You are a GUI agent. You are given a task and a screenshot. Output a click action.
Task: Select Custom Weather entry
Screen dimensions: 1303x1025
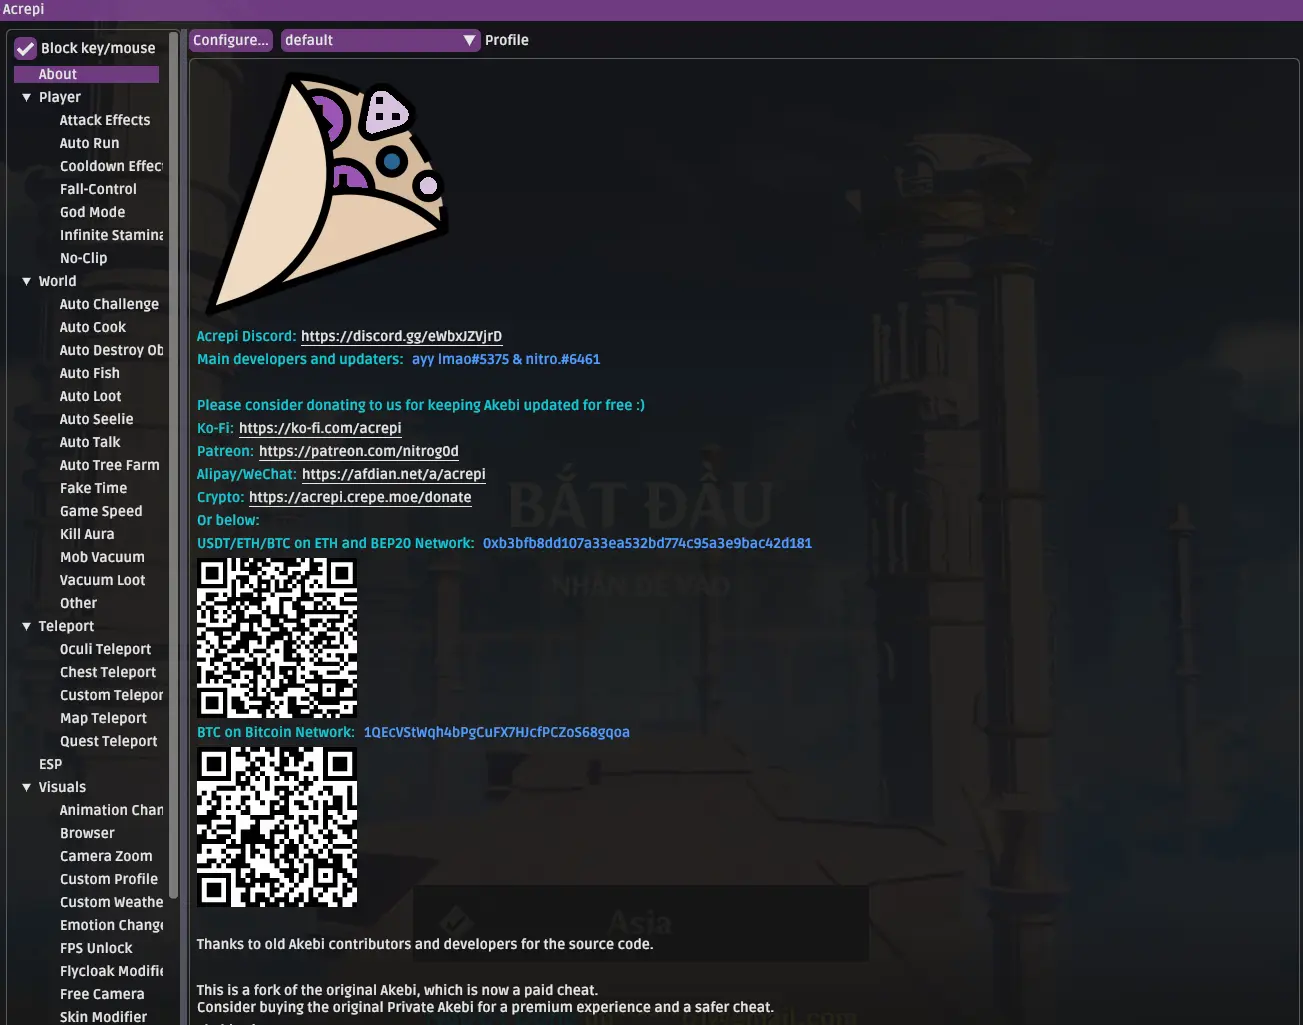(x=111, y=902)
